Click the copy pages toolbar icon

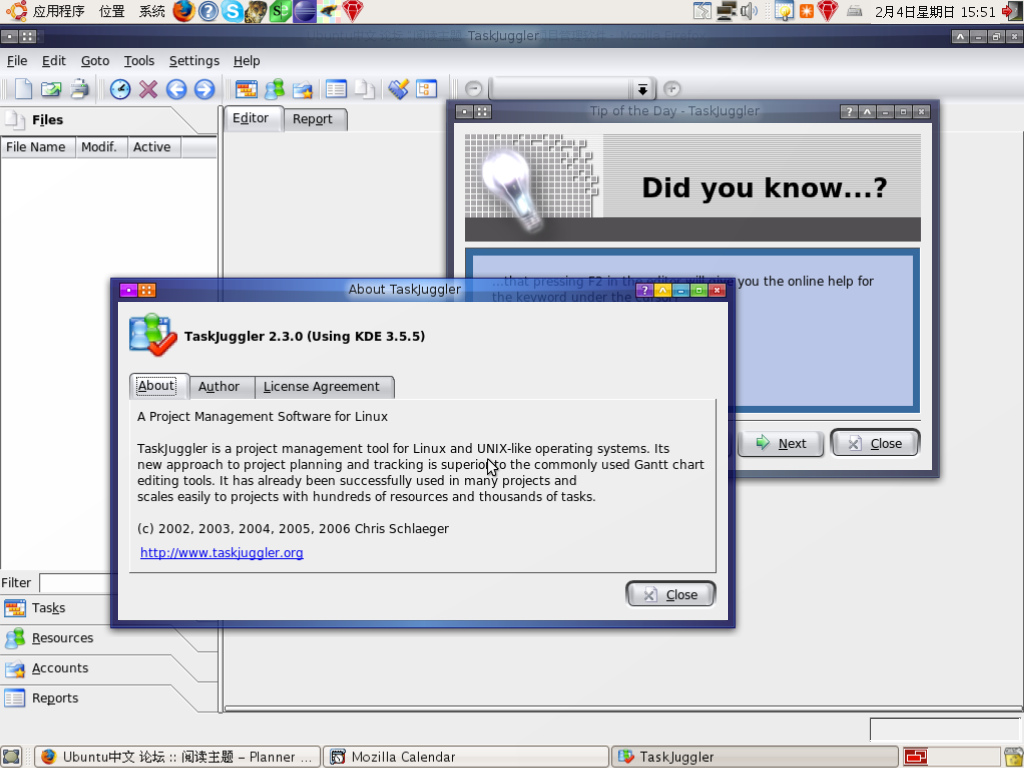coord(364,89)
